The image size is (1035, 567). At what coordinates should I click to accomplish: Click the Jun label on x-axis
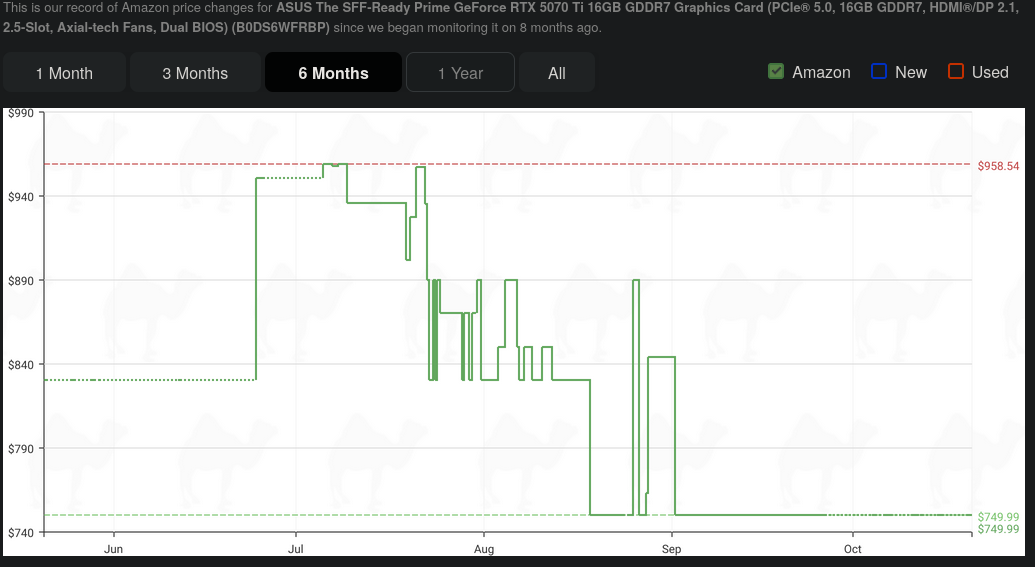[114, 549]
